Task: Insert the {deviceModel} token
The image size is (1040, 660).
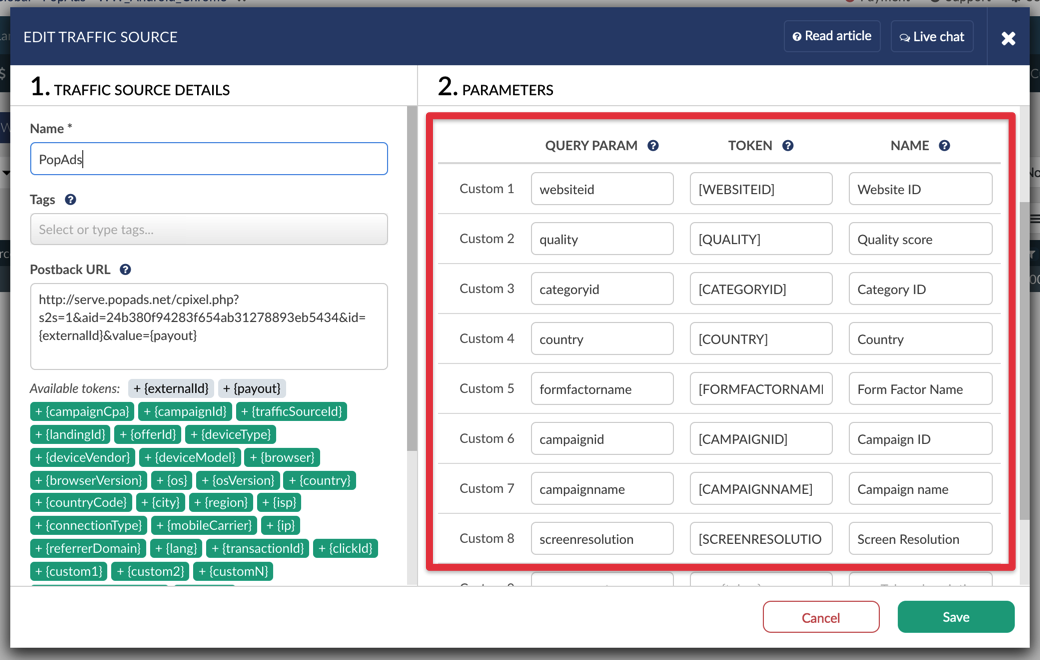Action: click(x=190, y=458)
